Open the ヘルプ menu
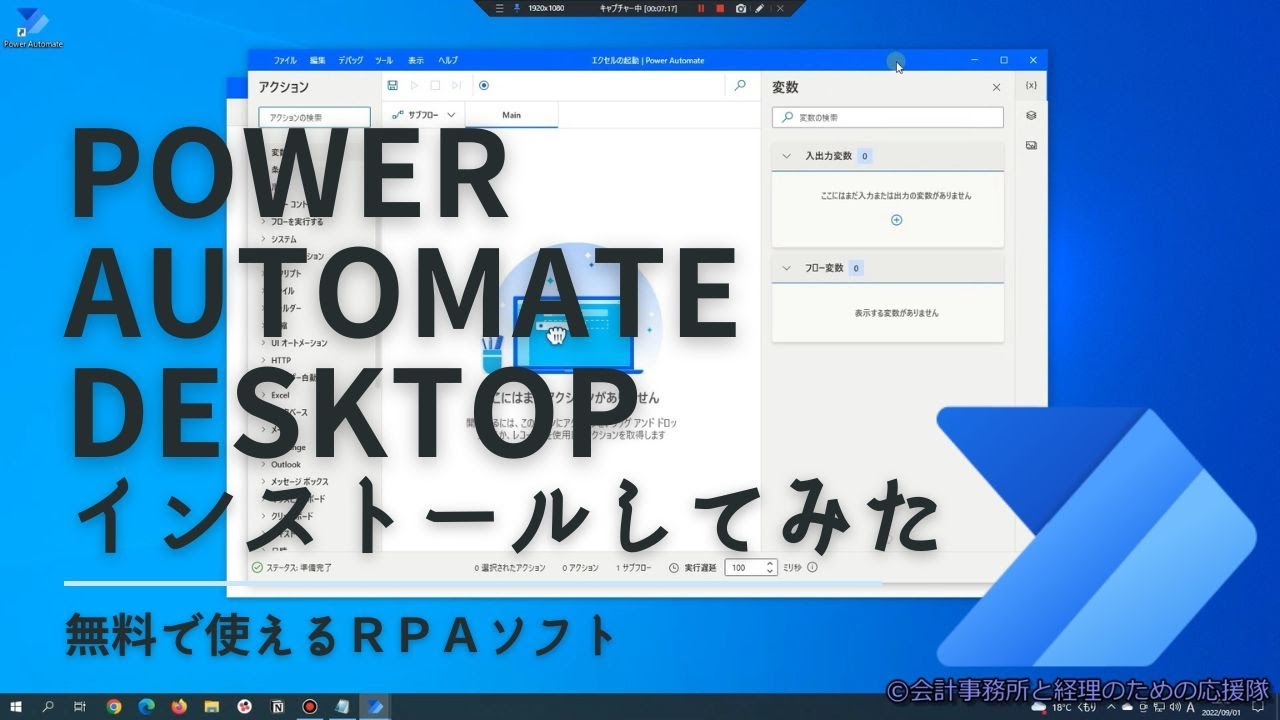The height and width of the screenshot is (720, 1280). [x=448, y=60]
